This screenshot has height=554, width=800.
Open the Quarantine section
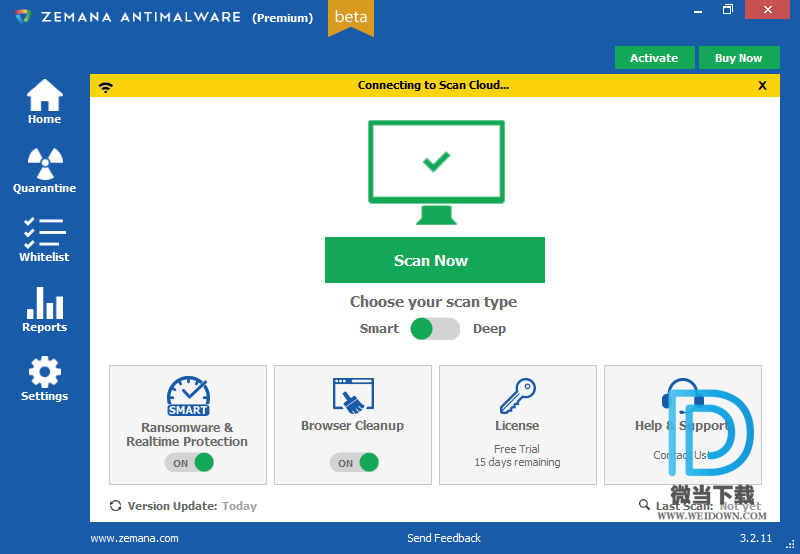(x=44, y=170)
